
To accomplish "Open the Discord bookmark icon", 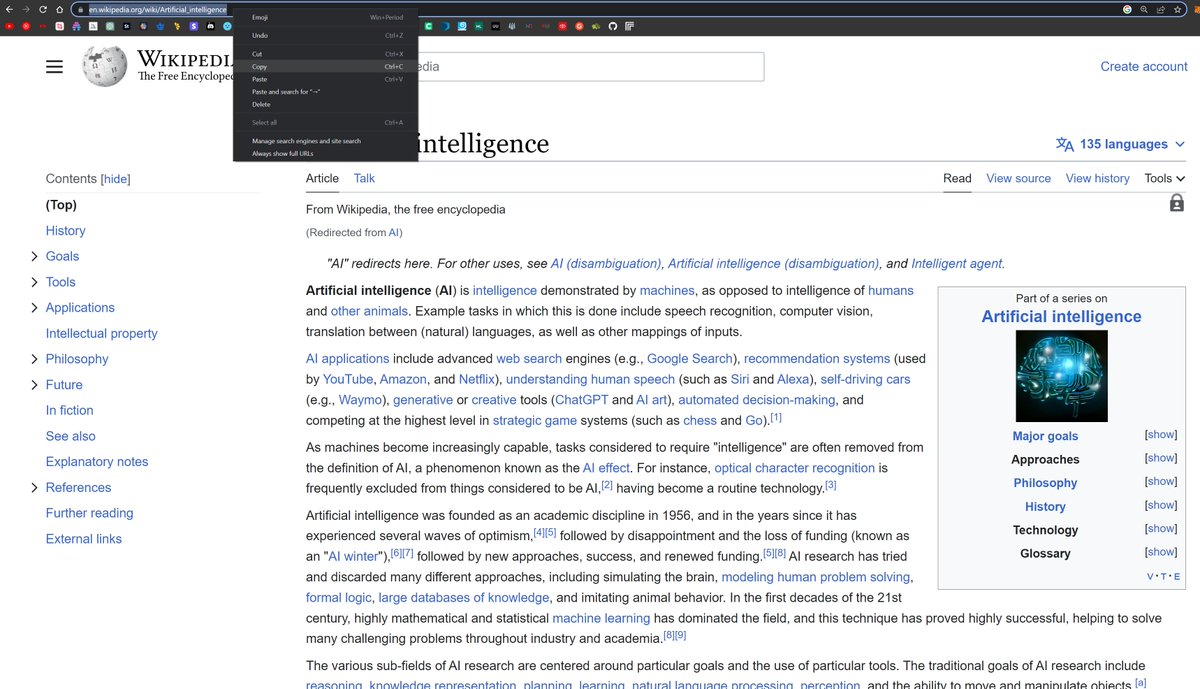I will pos(210,26).
